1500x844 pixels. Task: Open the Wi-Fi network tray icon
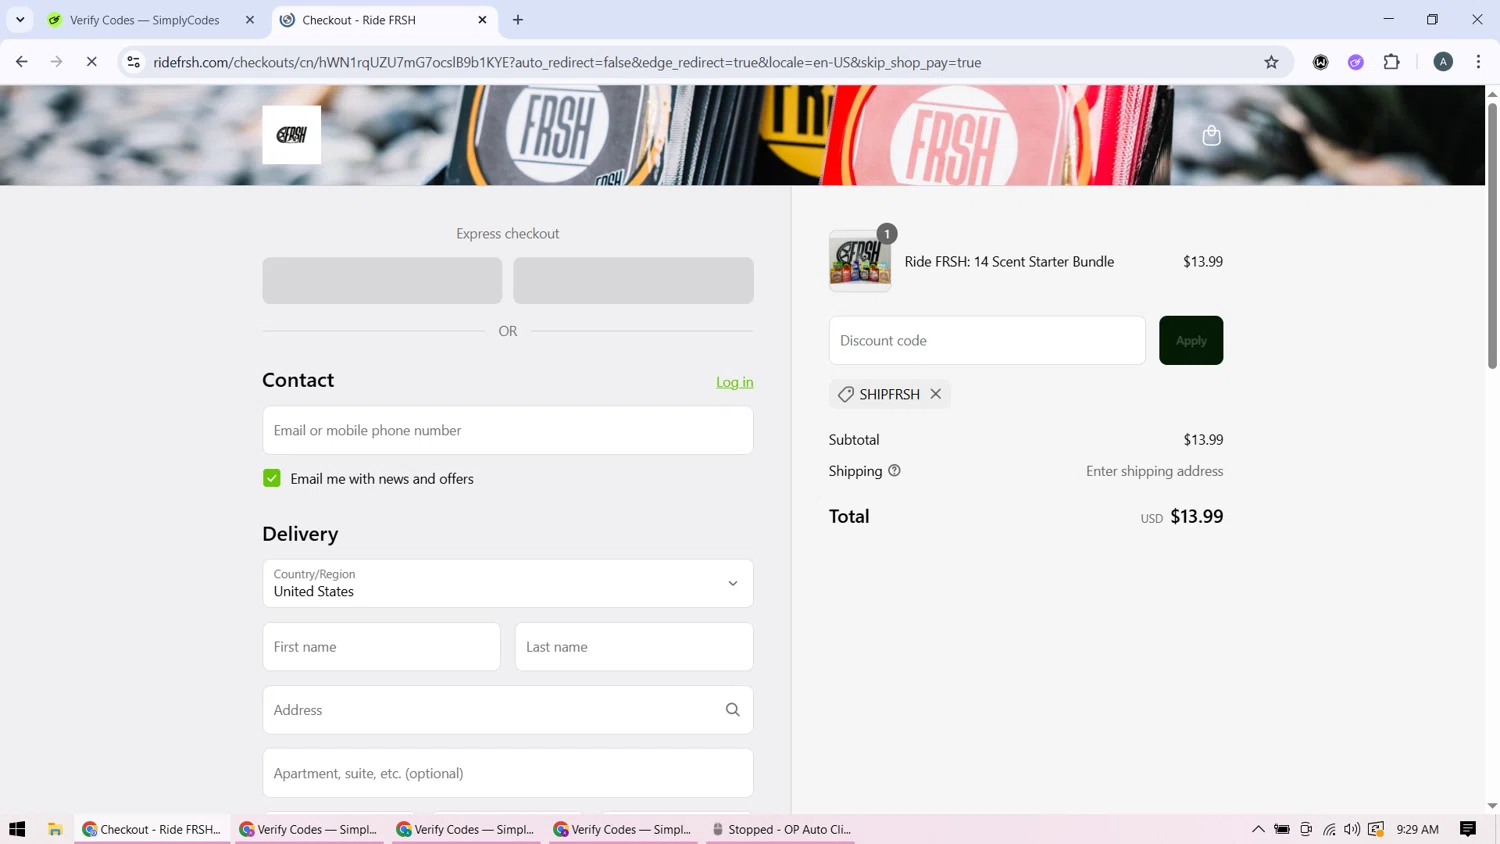tap(1329, 829)
